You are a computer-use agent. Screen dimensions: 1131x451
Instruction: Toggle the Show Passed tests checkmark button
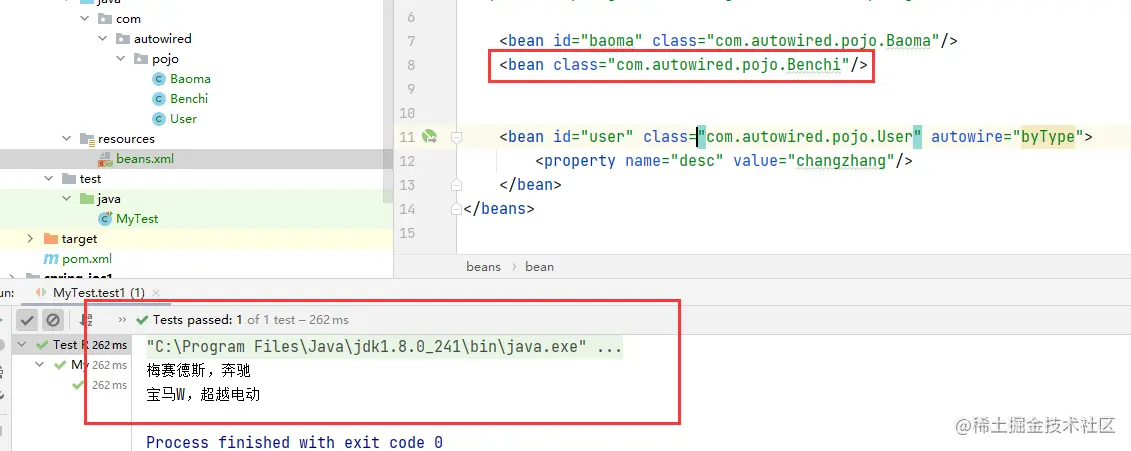coord(27,320)
